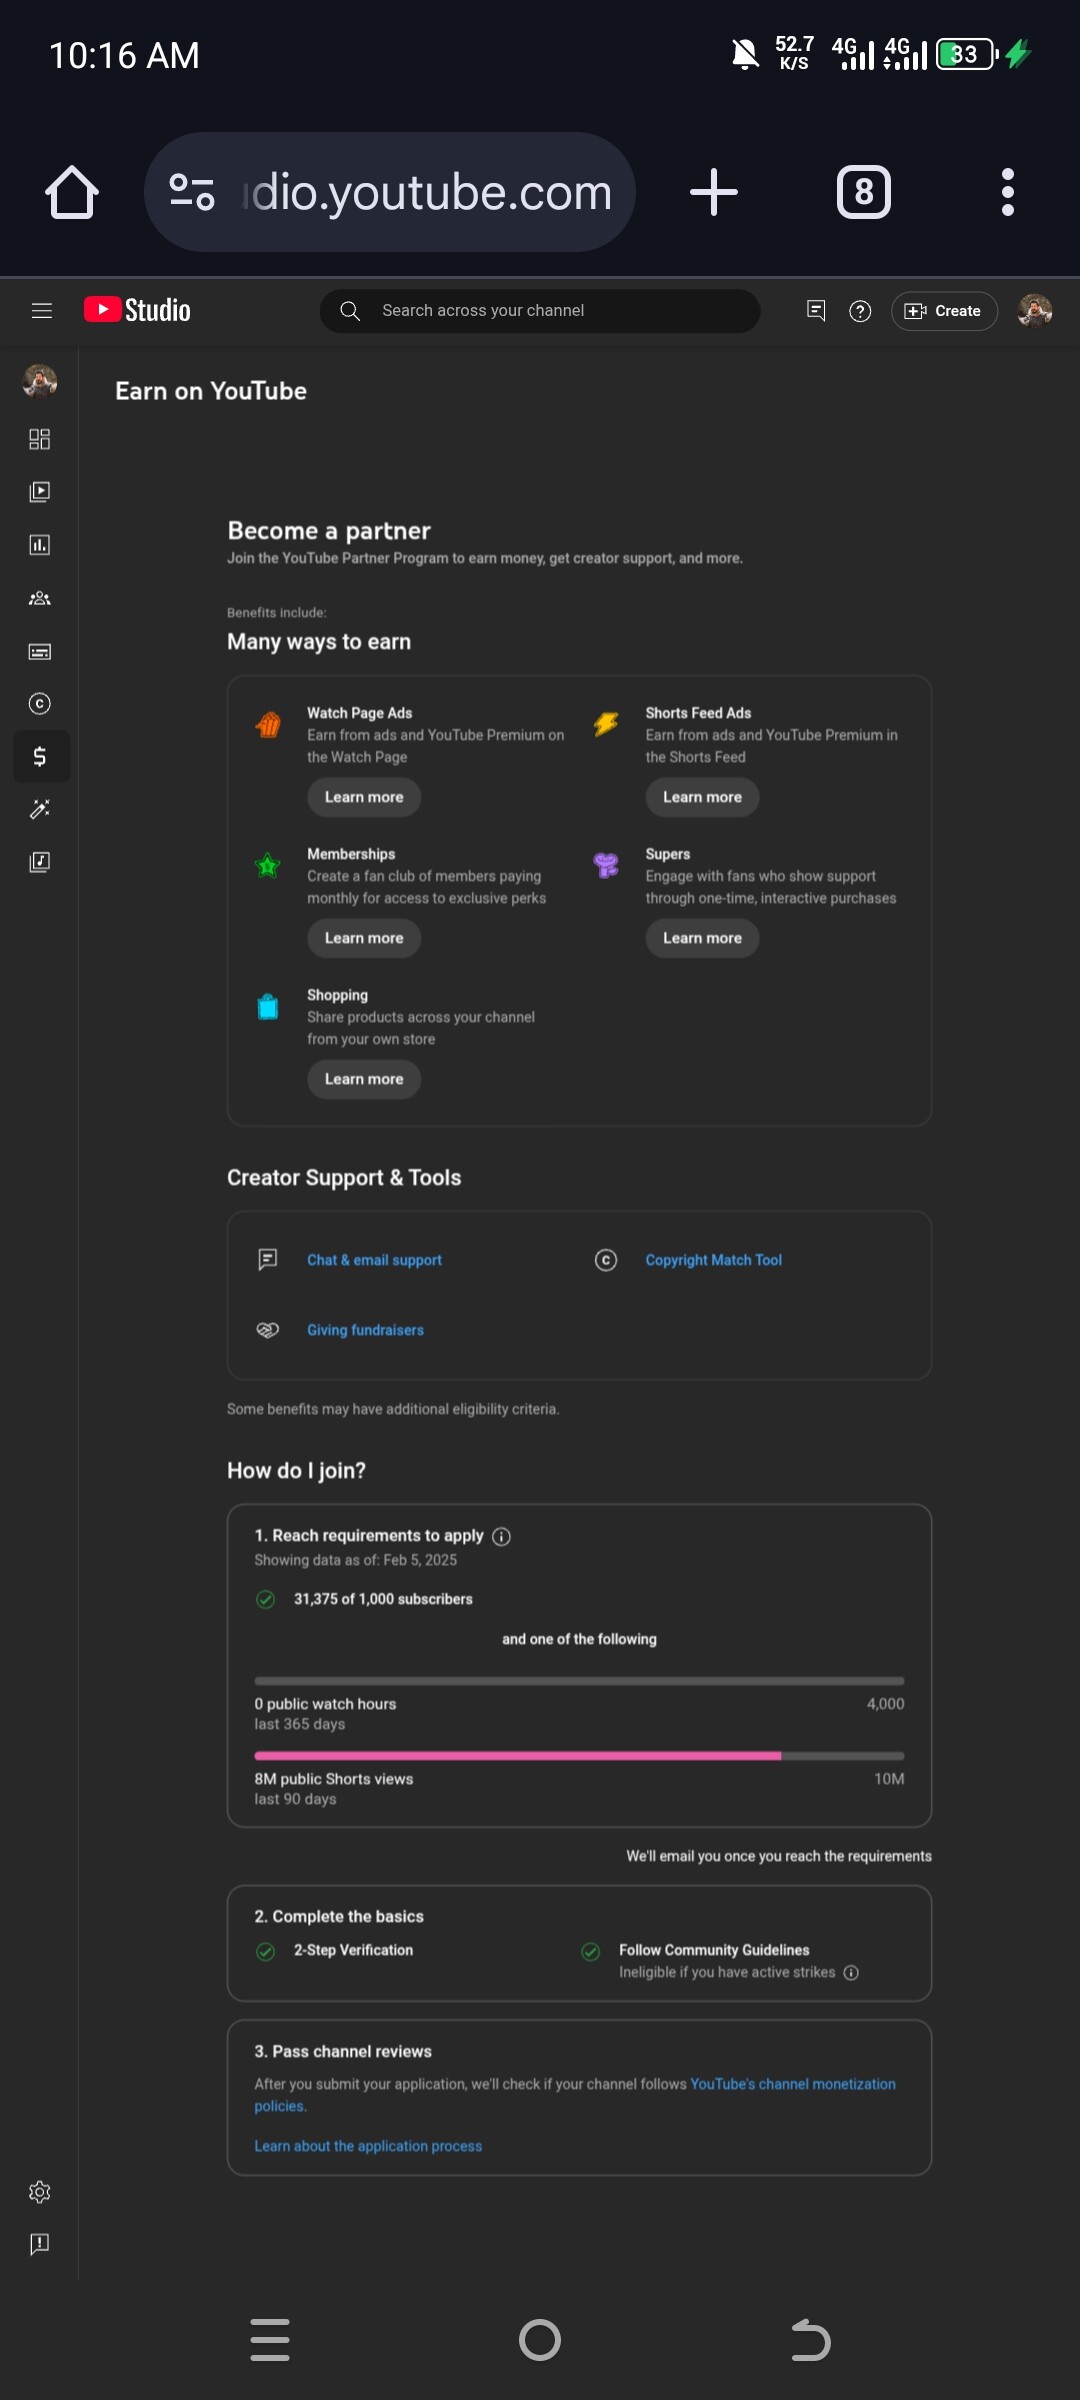Screen dimensions: 1080x2400
Task: Open Community section in sidebar
Action: click(39, 598)
